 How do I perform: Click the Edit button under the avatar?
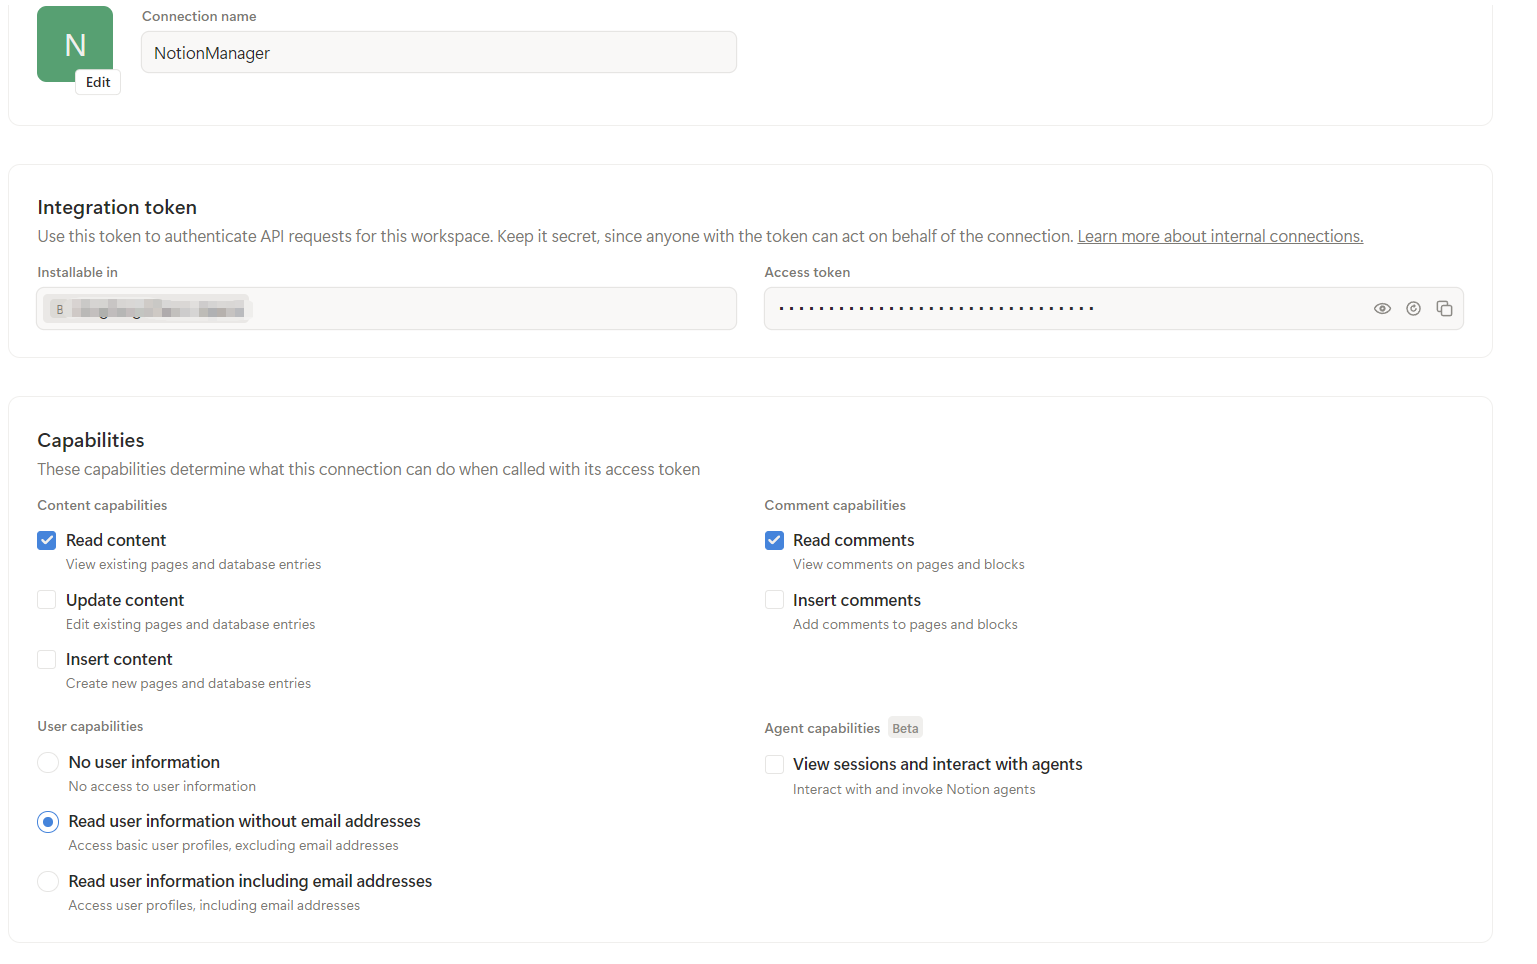point(98,82)
